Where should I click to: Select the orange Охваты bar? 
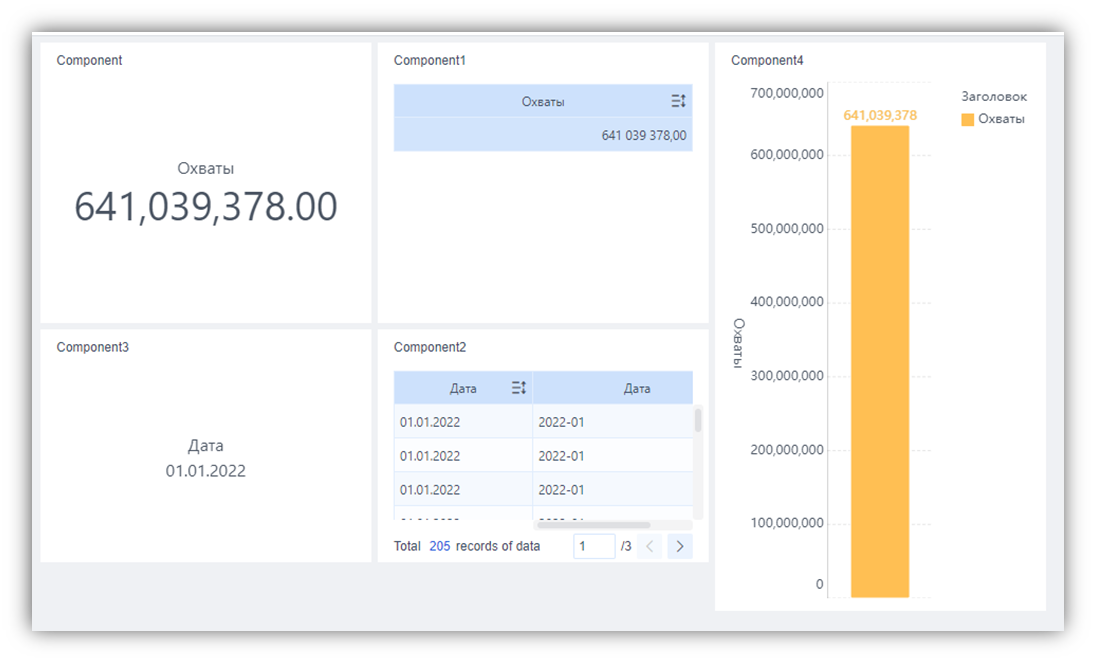coord(879,361)
